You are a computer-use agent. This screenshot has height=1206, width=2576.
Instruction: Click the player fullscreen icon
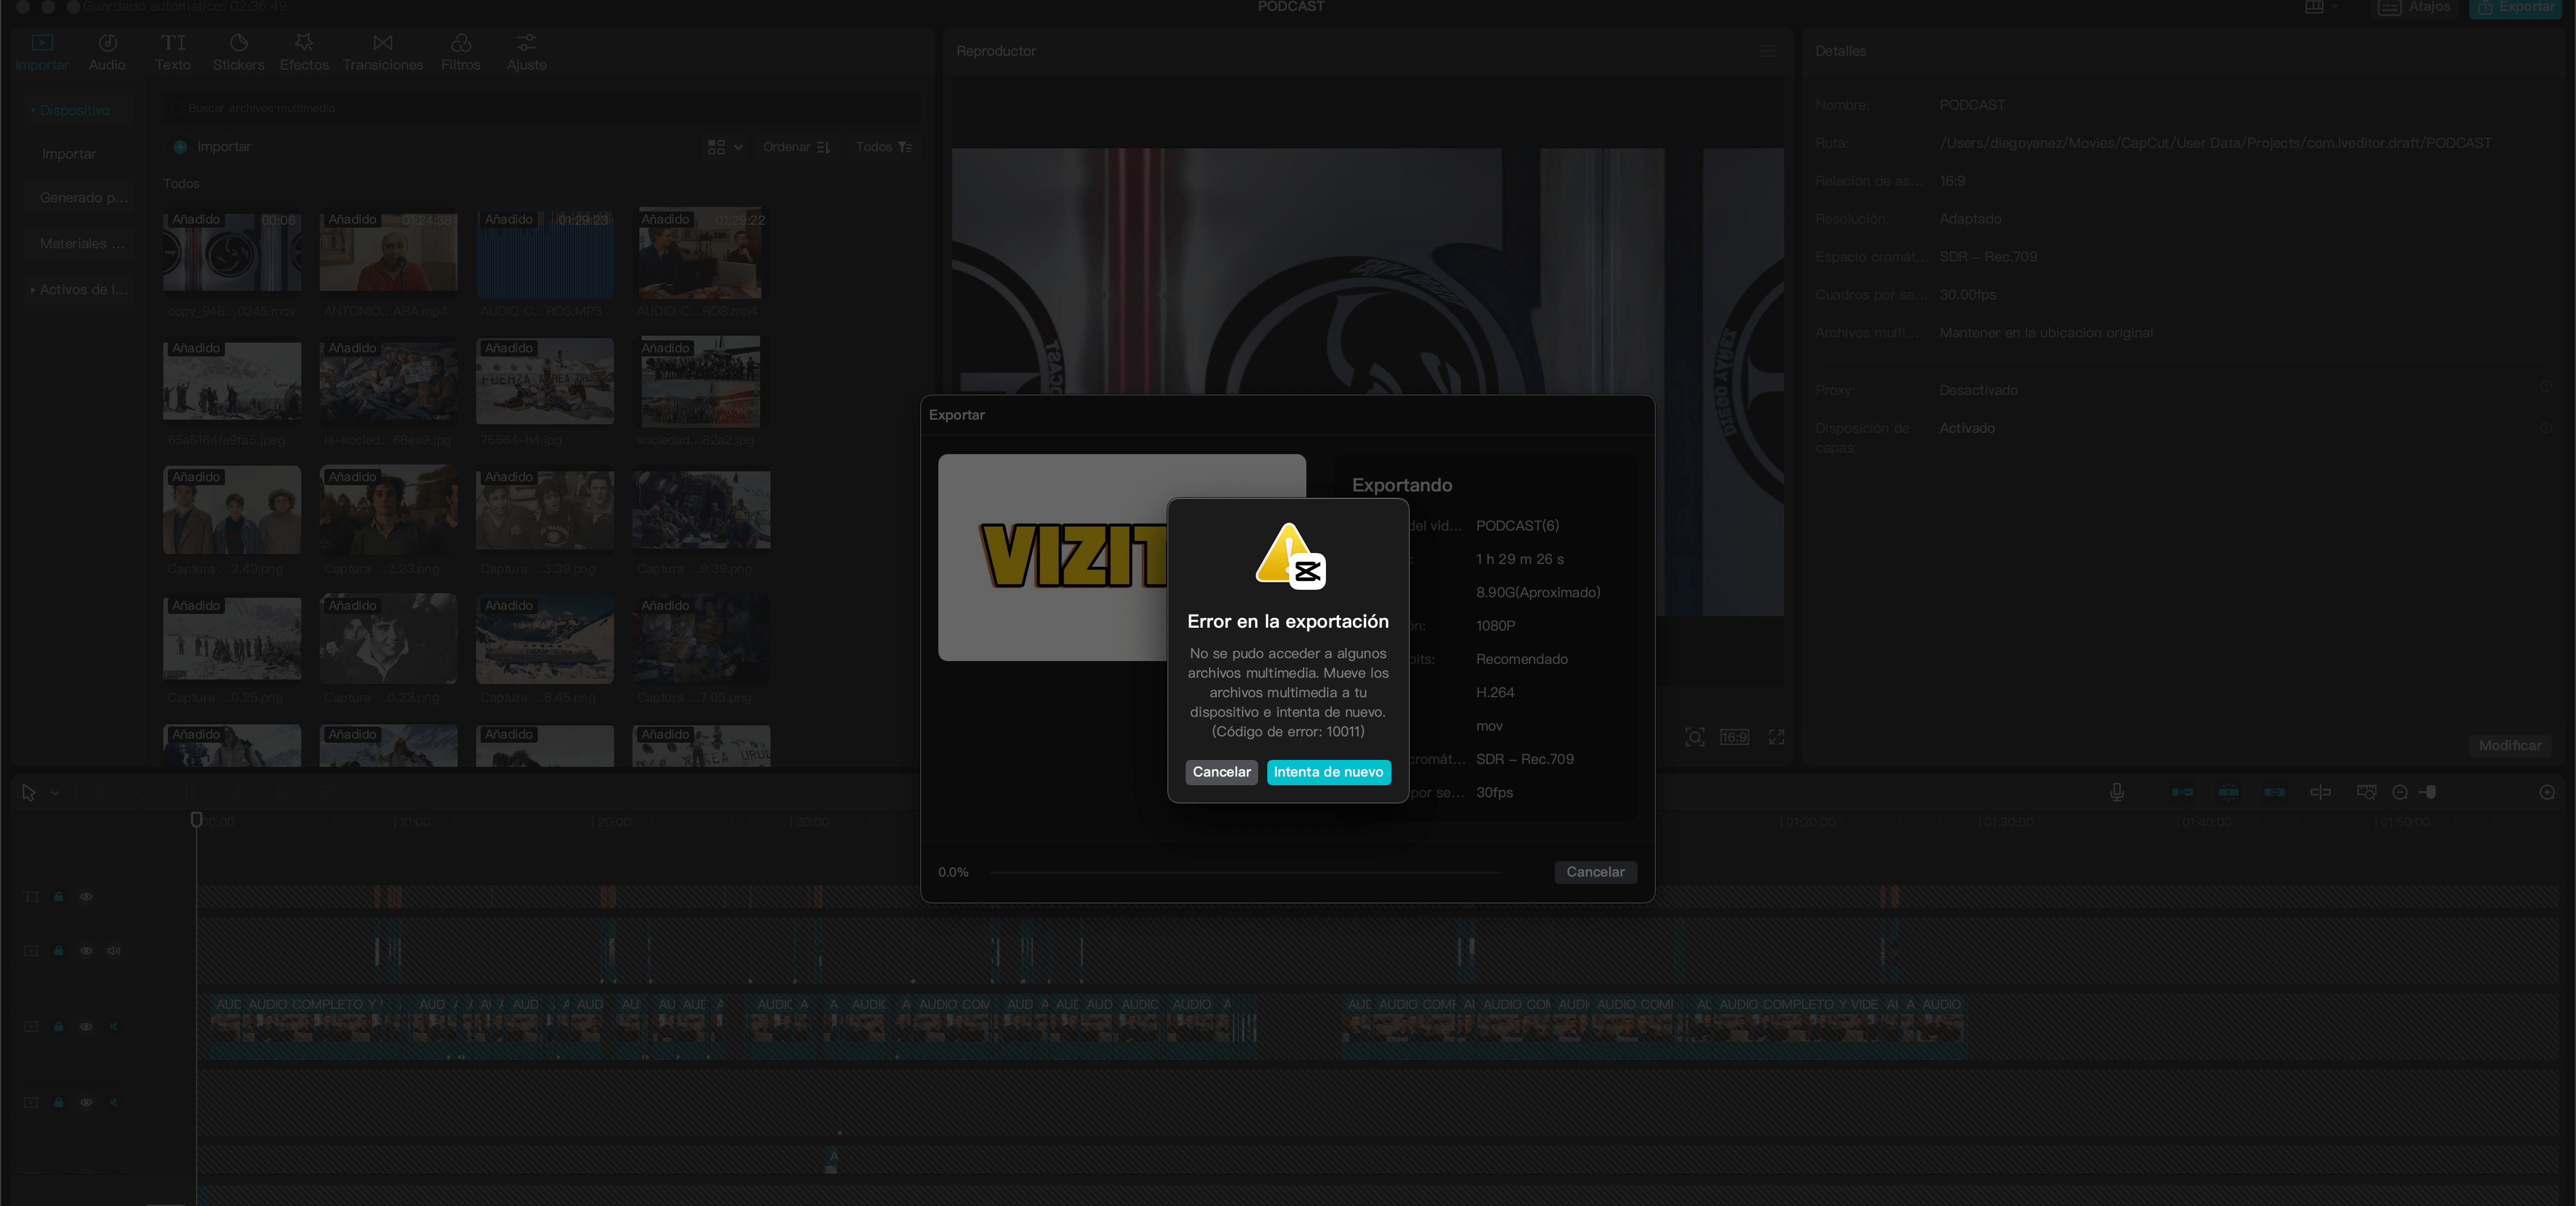click(1776, 737)
